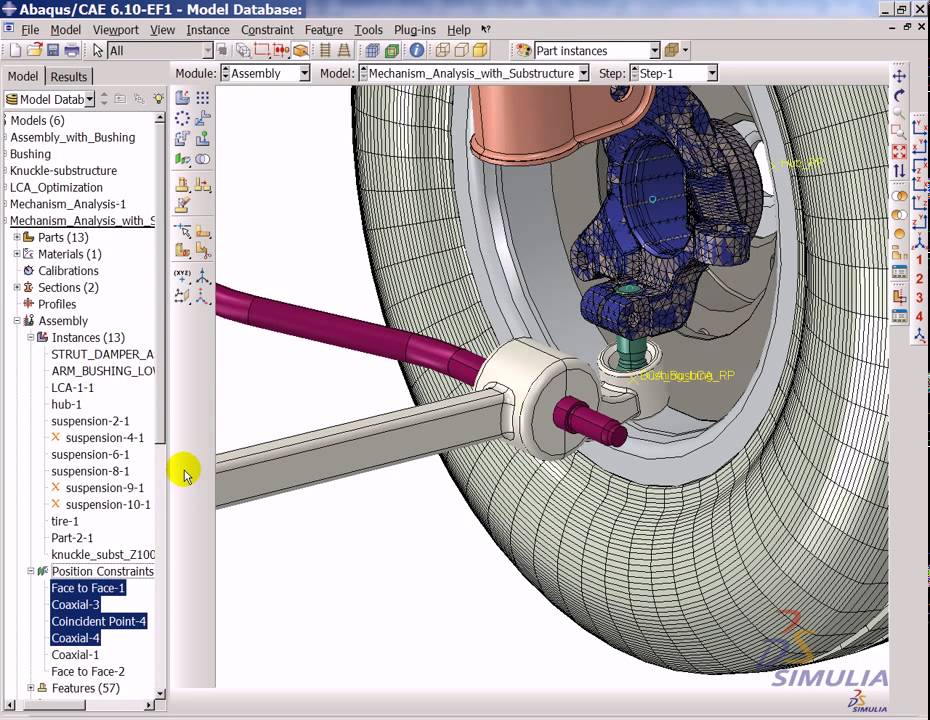The image size is (930, 720).
Task: Switch render style to wireframe
Action: [442, 50]
